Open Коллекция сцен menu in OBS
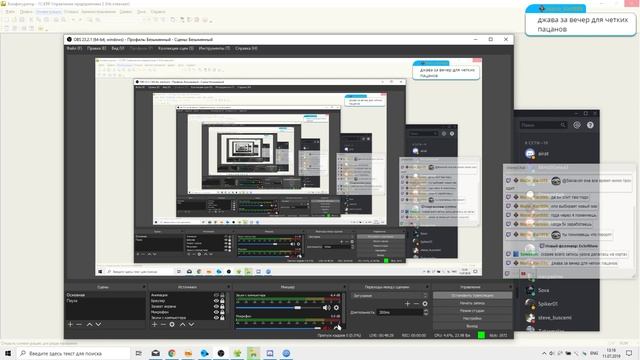640x360 pixels. click(x=176, y=49)
